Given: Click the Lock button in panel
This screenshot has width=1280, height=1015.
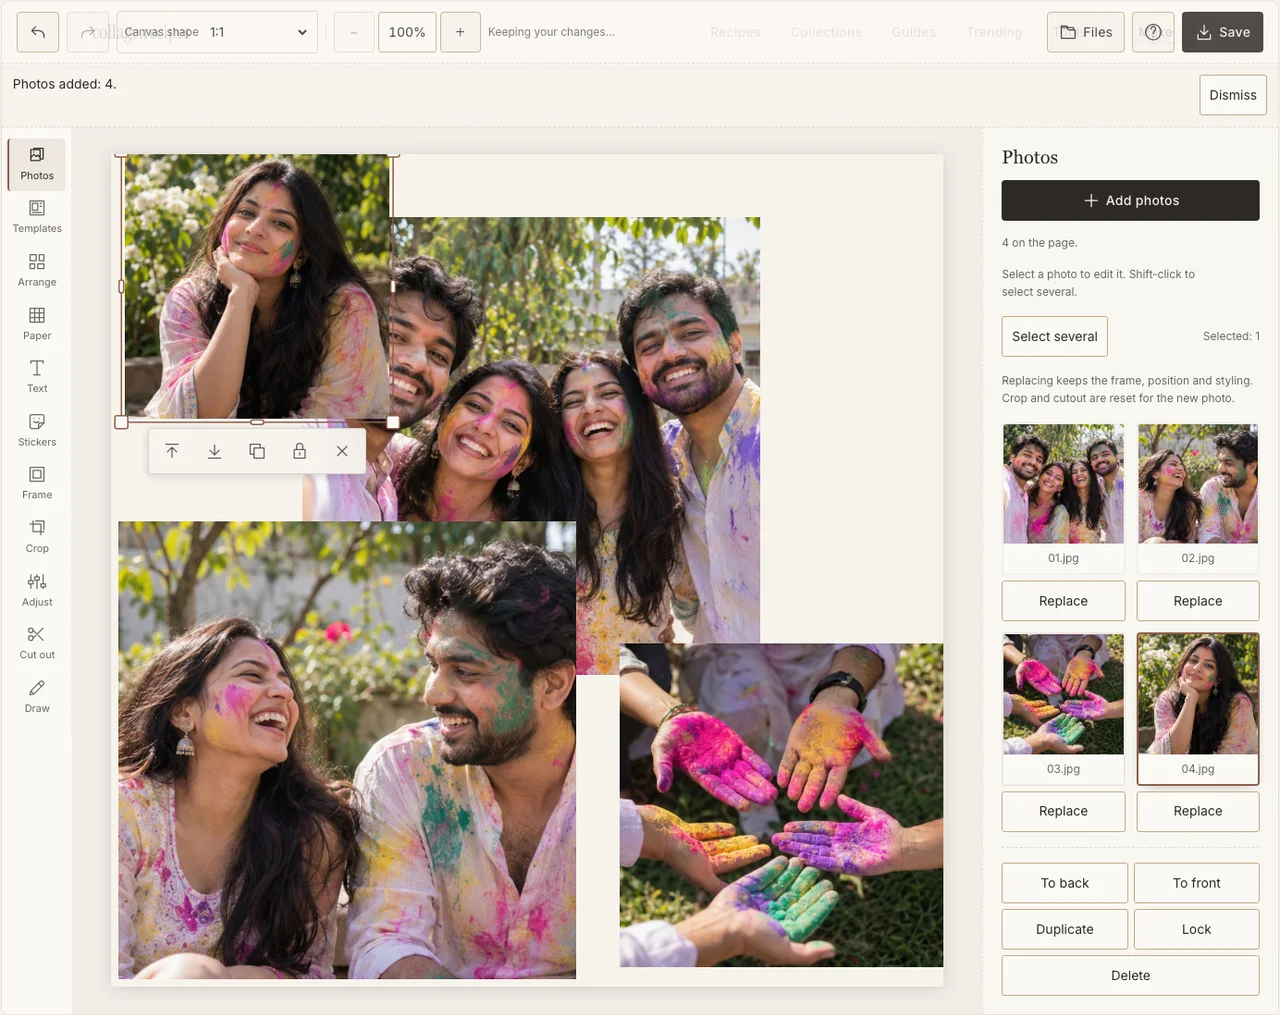Looking at the screenshot, I should (1197, 929).
